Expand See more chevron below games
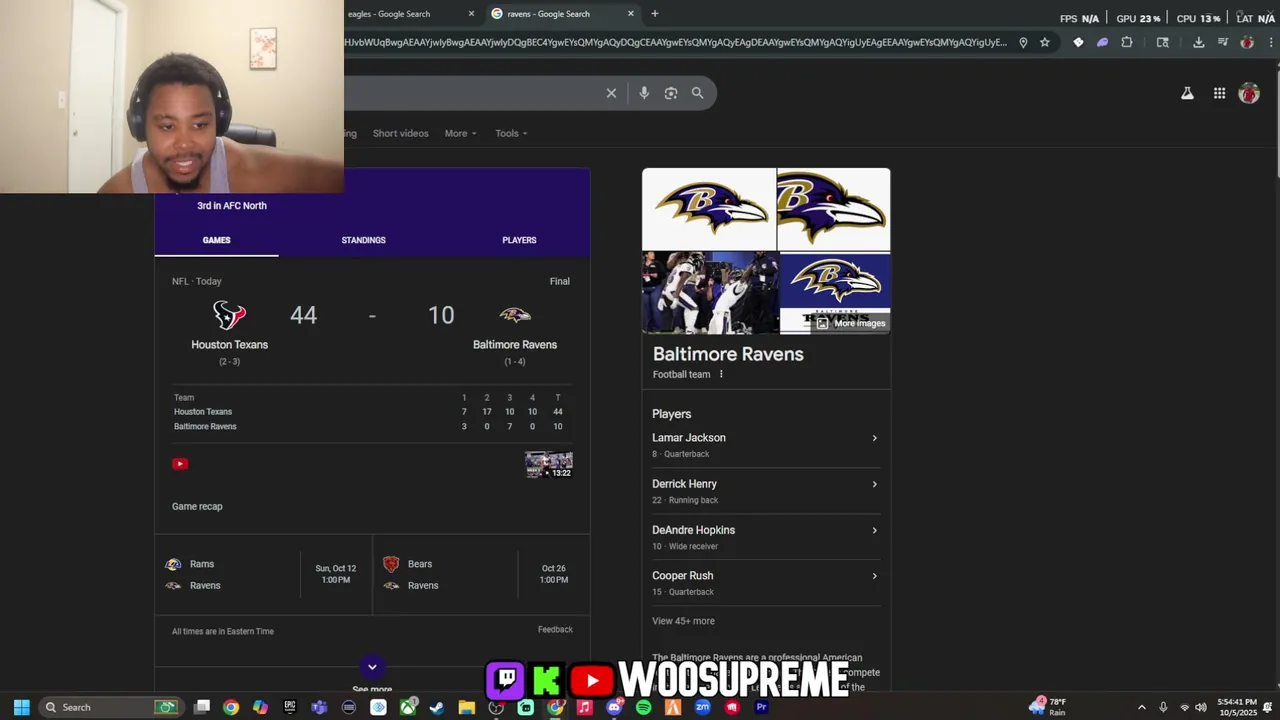Viewport: 1280px width, 720px height. (x=372, y=667)
